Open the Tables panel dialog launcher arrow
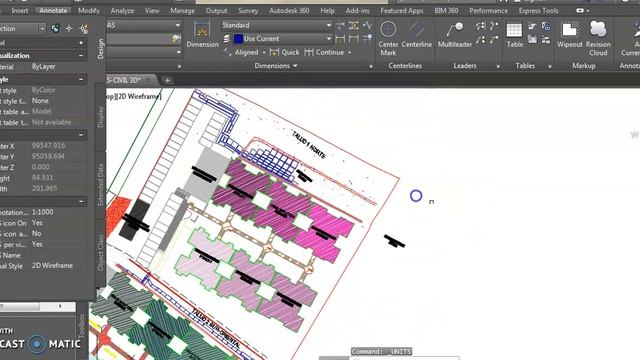This screenshot has width=640, height=360. point(550,66)
